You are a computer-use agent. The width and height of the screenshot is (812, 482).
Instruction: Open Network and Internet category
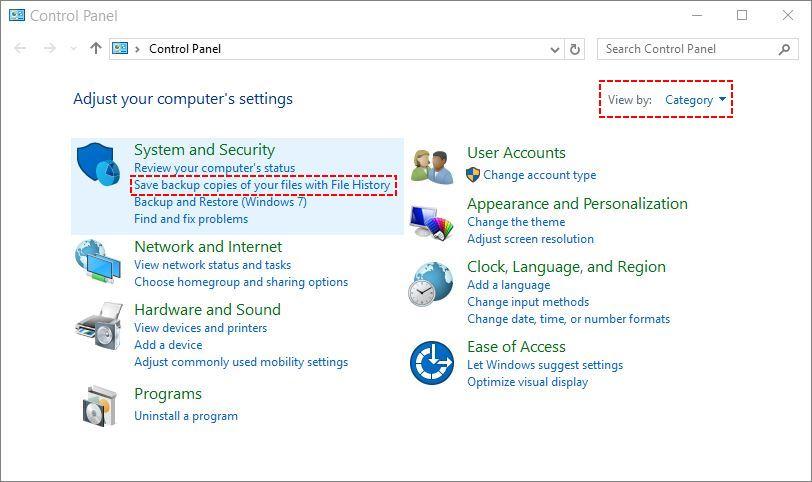(x=208, y=246)
